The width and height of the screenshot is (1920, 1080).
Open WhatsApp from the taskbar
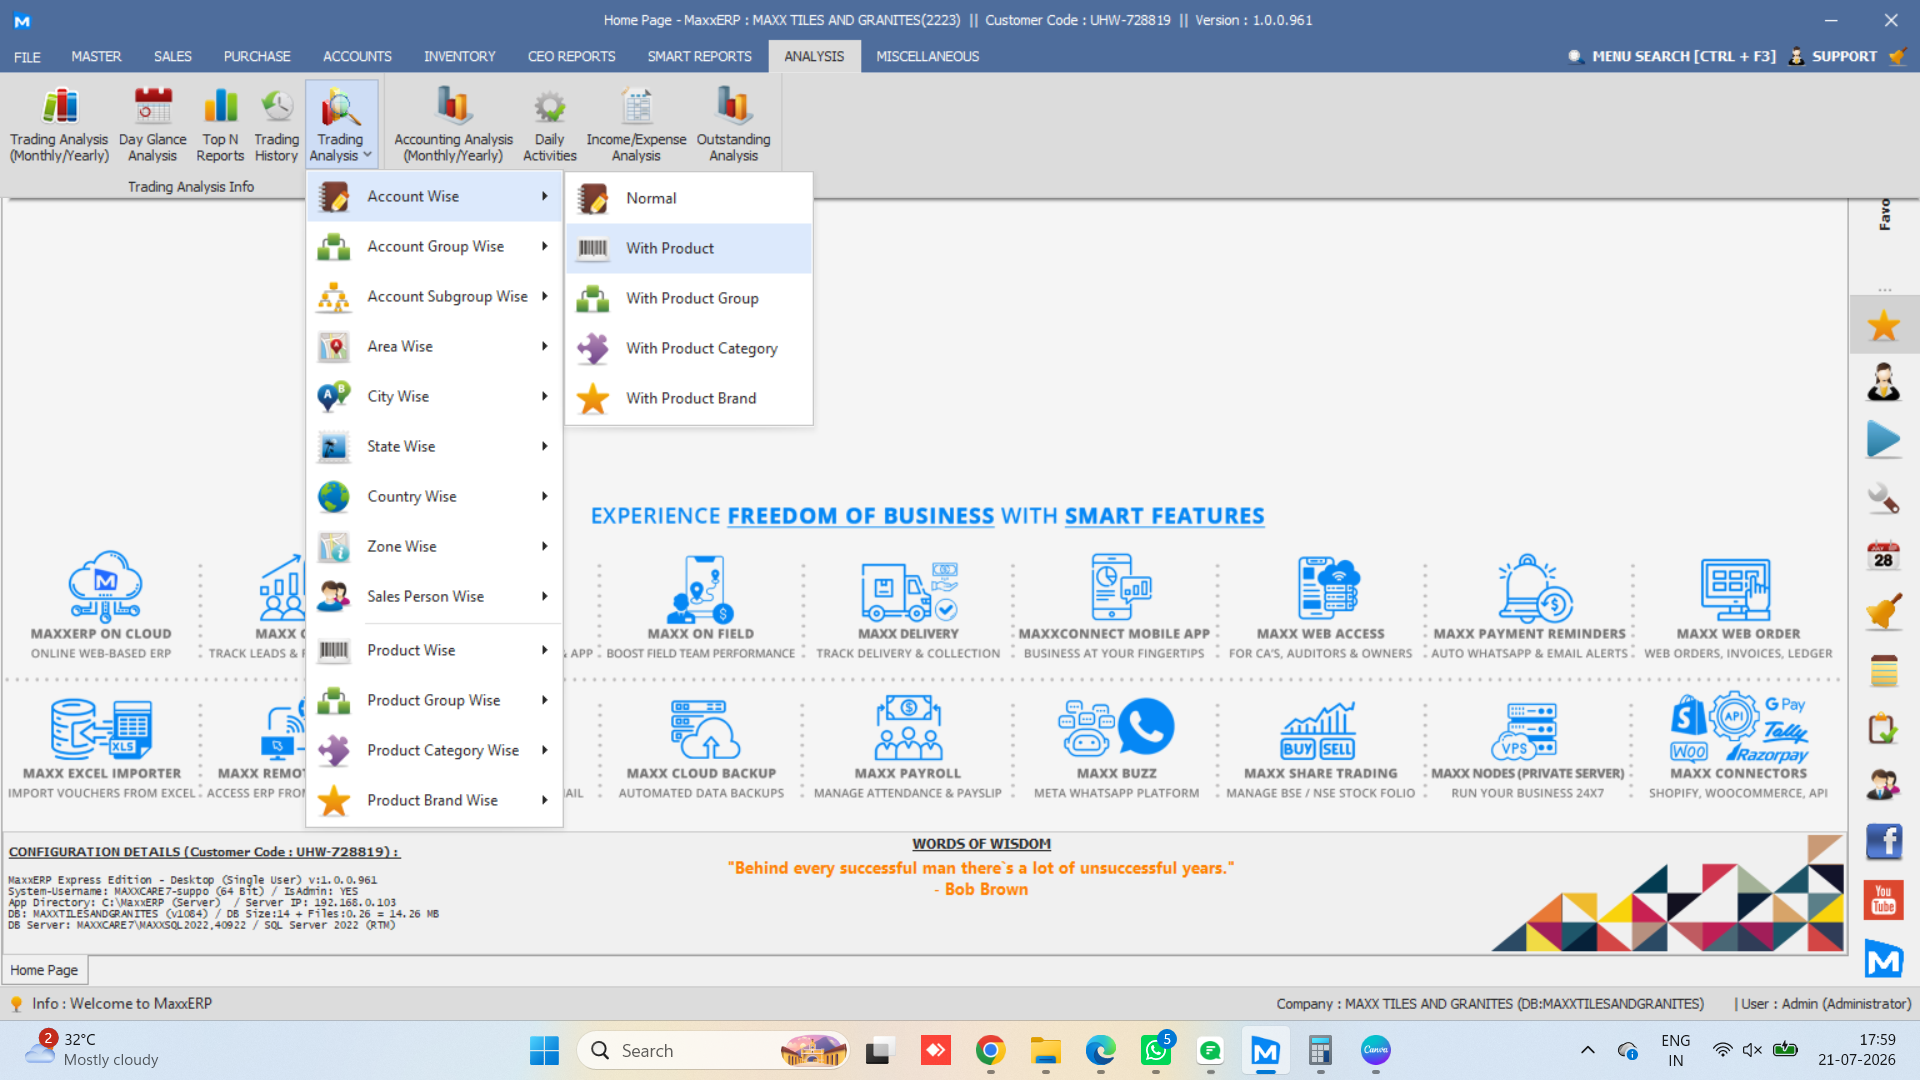point(1155,1051)
